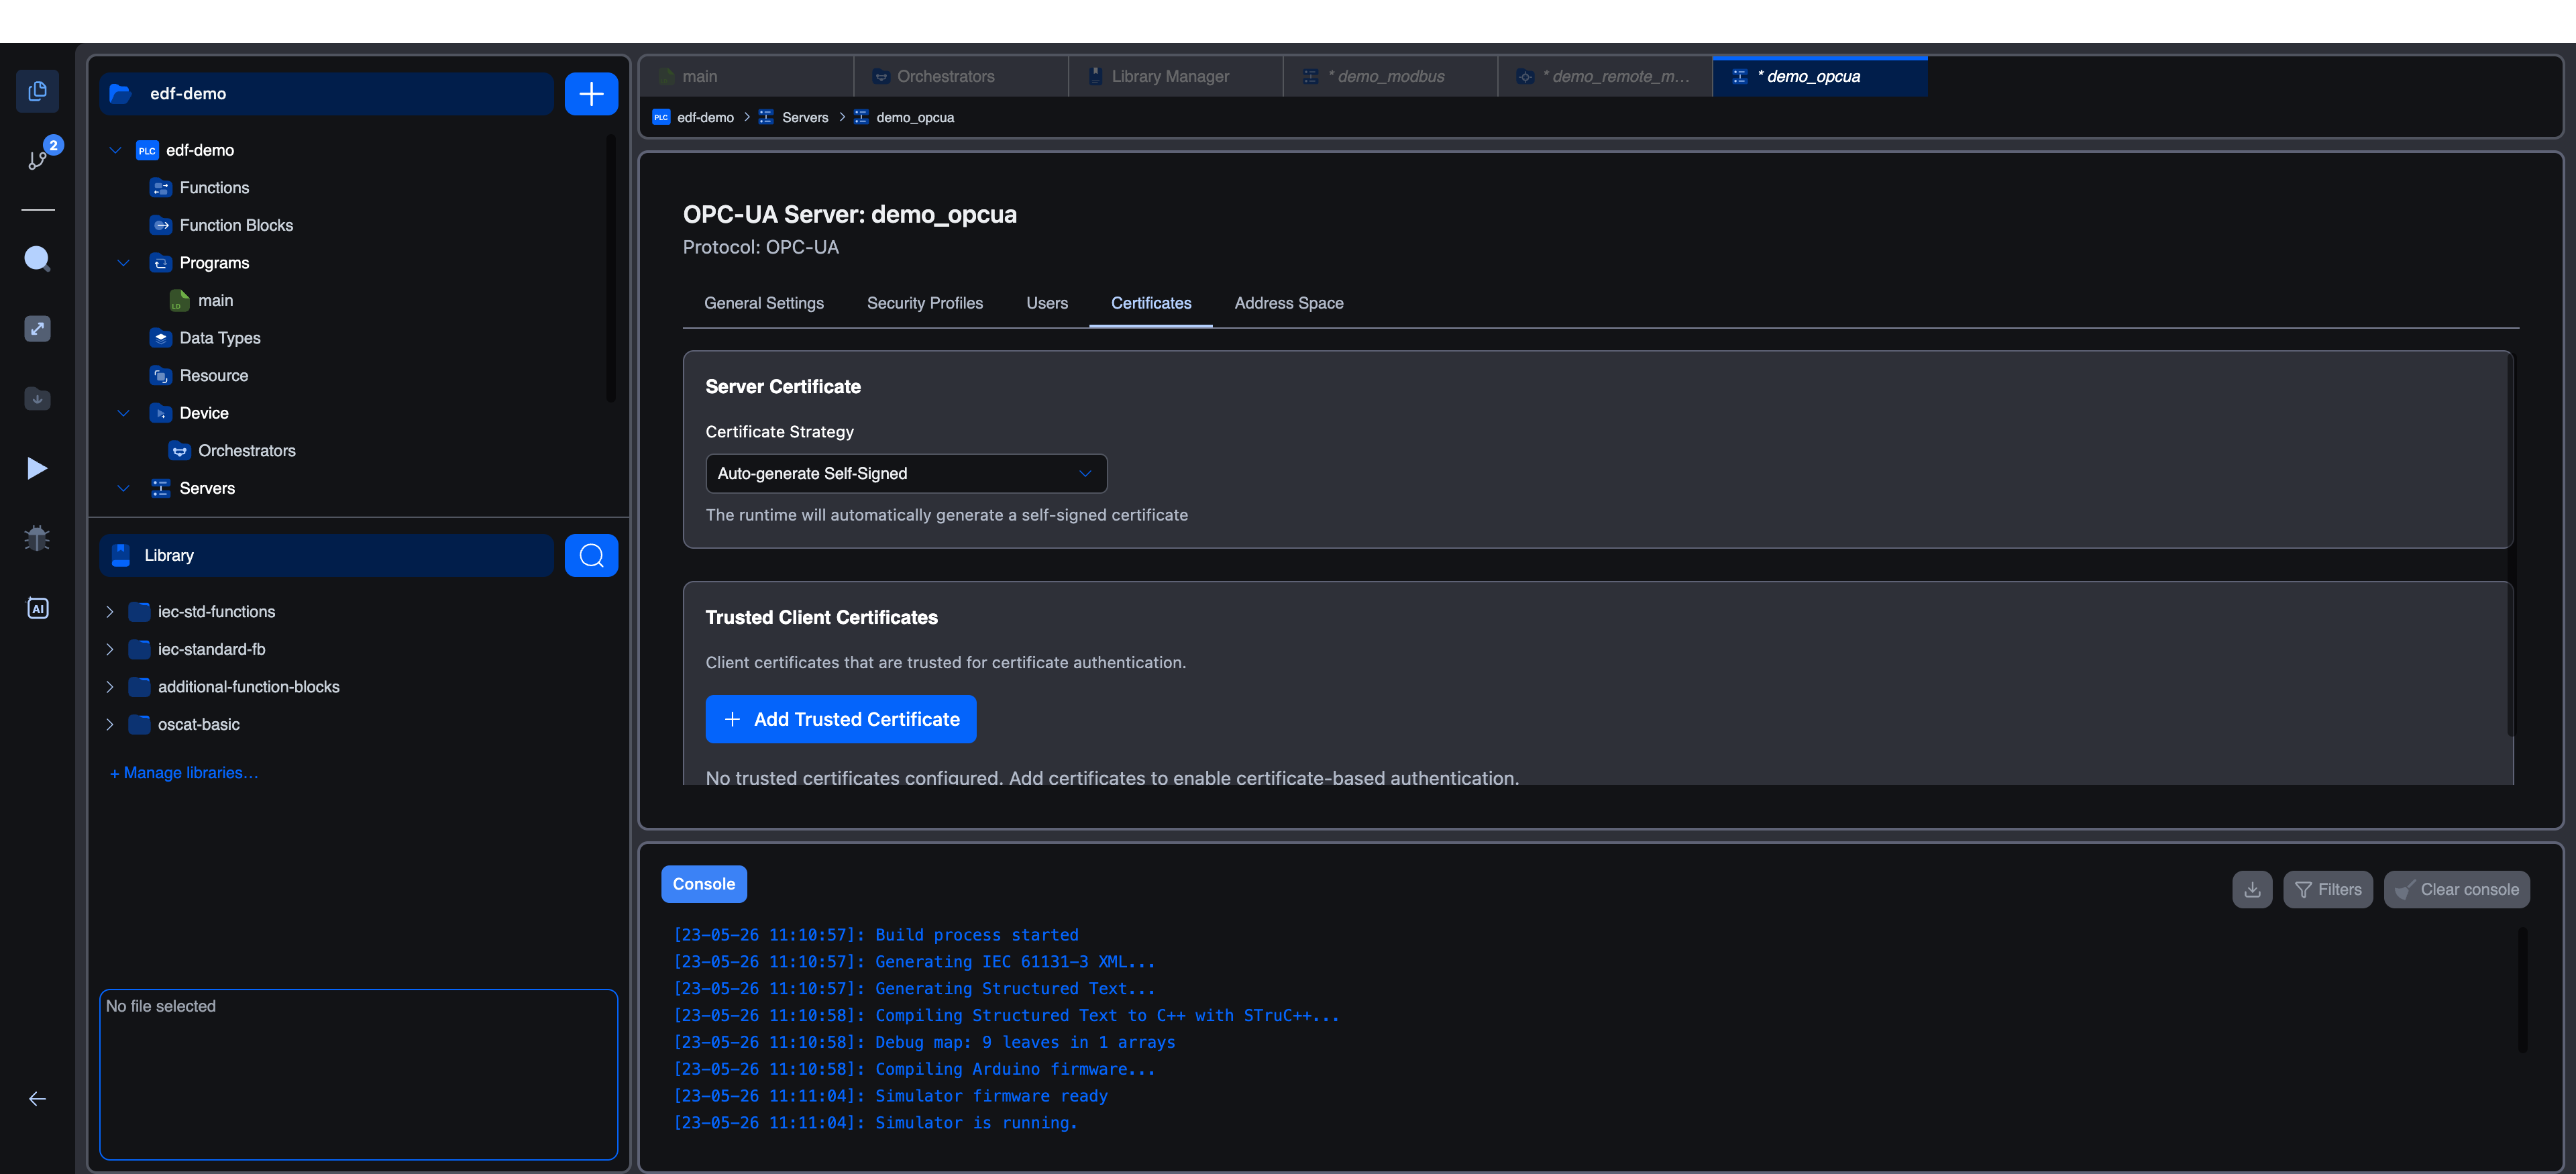Select the Certificates tab
This screenshot has width=2576, height=1174.
pos(1151,303)
